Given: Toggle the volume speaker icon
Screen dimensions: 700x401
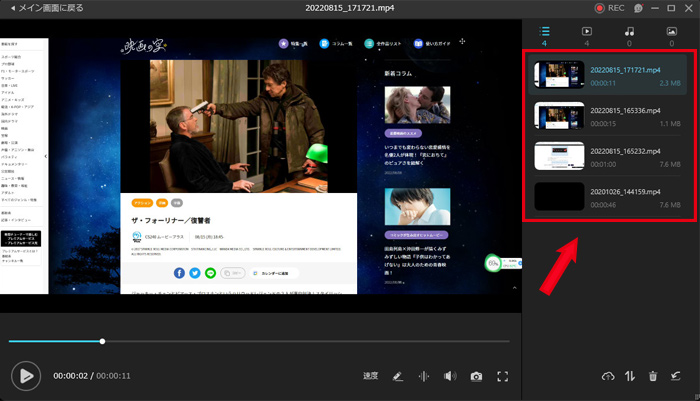Looking at the screenshot, I should point(450,376).
